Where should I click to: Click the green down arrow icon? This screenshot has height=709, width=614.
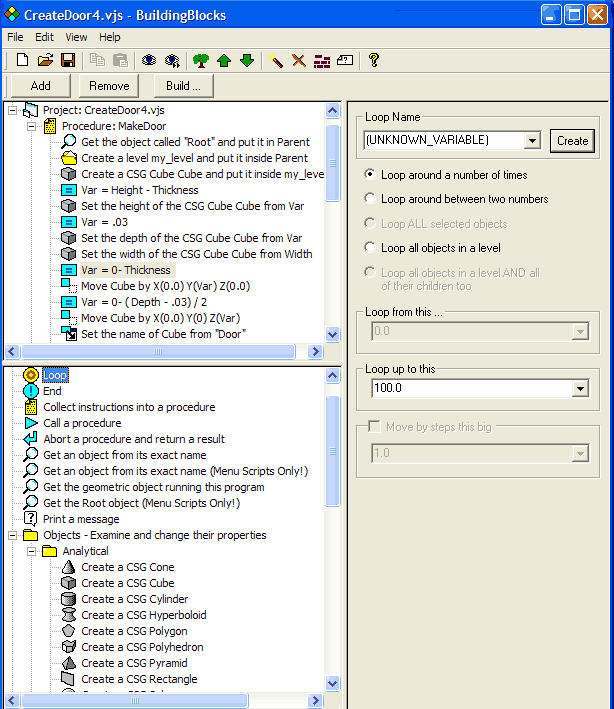[x=246, y=61]
